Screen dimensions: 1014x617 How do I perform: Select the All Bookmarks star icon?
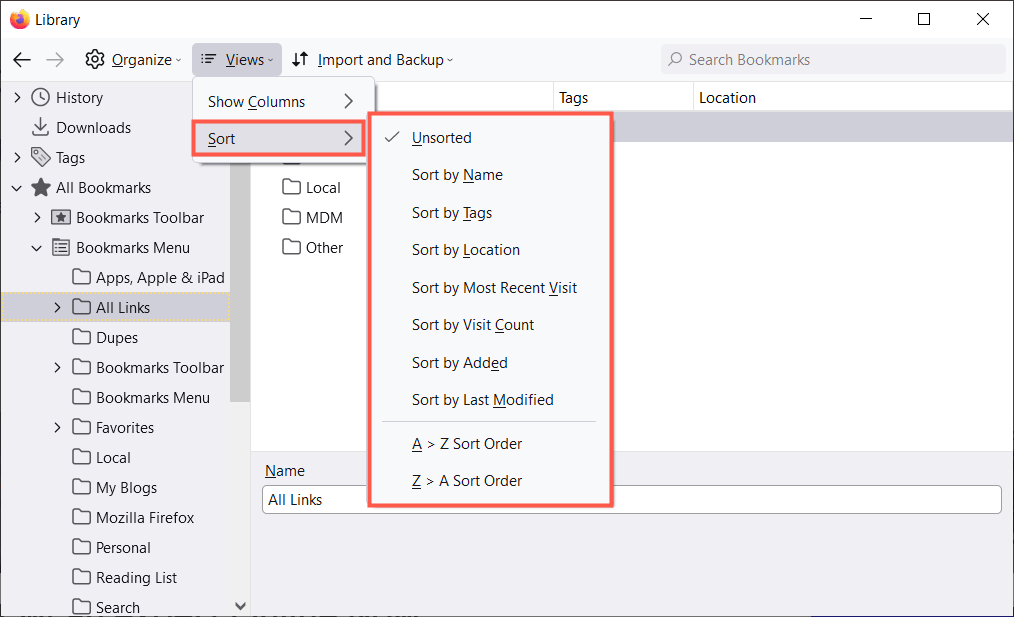click(40, 188)
